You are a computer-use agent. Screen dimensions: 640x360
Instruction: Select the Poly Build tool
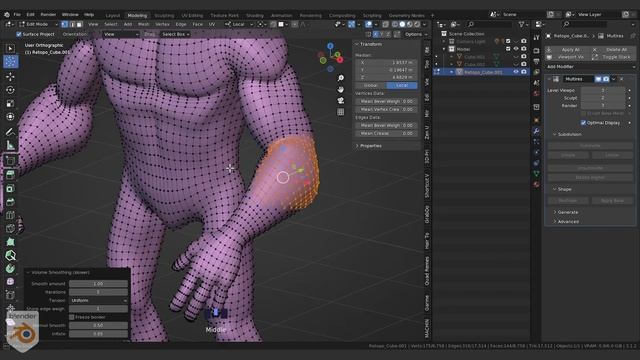point(11,242)
